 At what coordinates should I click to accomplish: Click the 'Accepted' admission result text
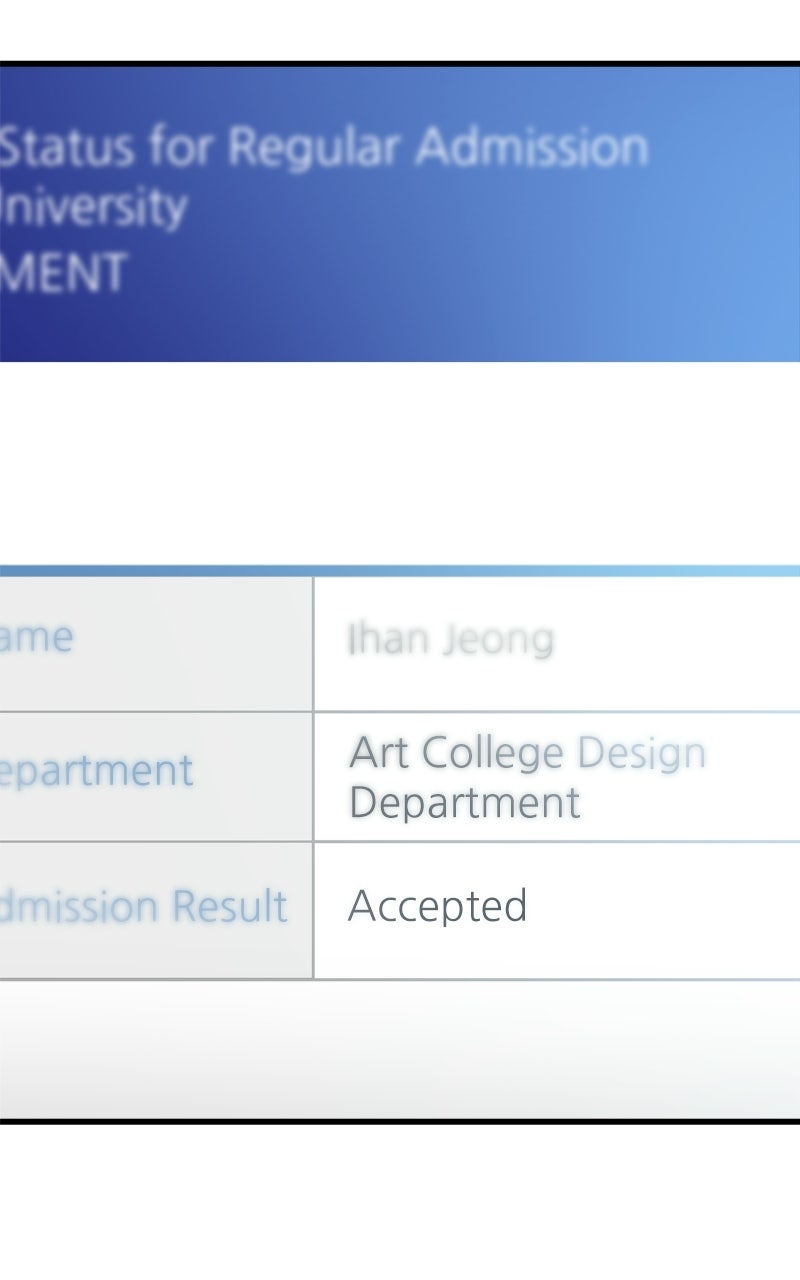point(437,907)
